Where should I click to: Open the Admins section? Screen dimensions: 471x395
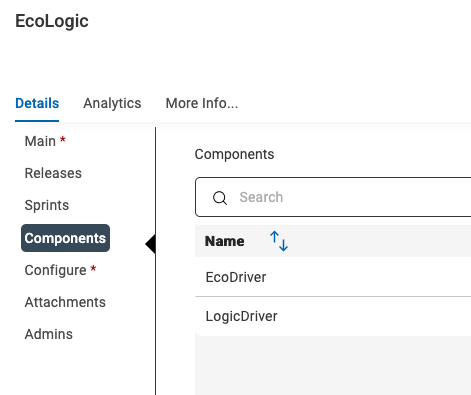pyautogui.click(x=49, y=334)
